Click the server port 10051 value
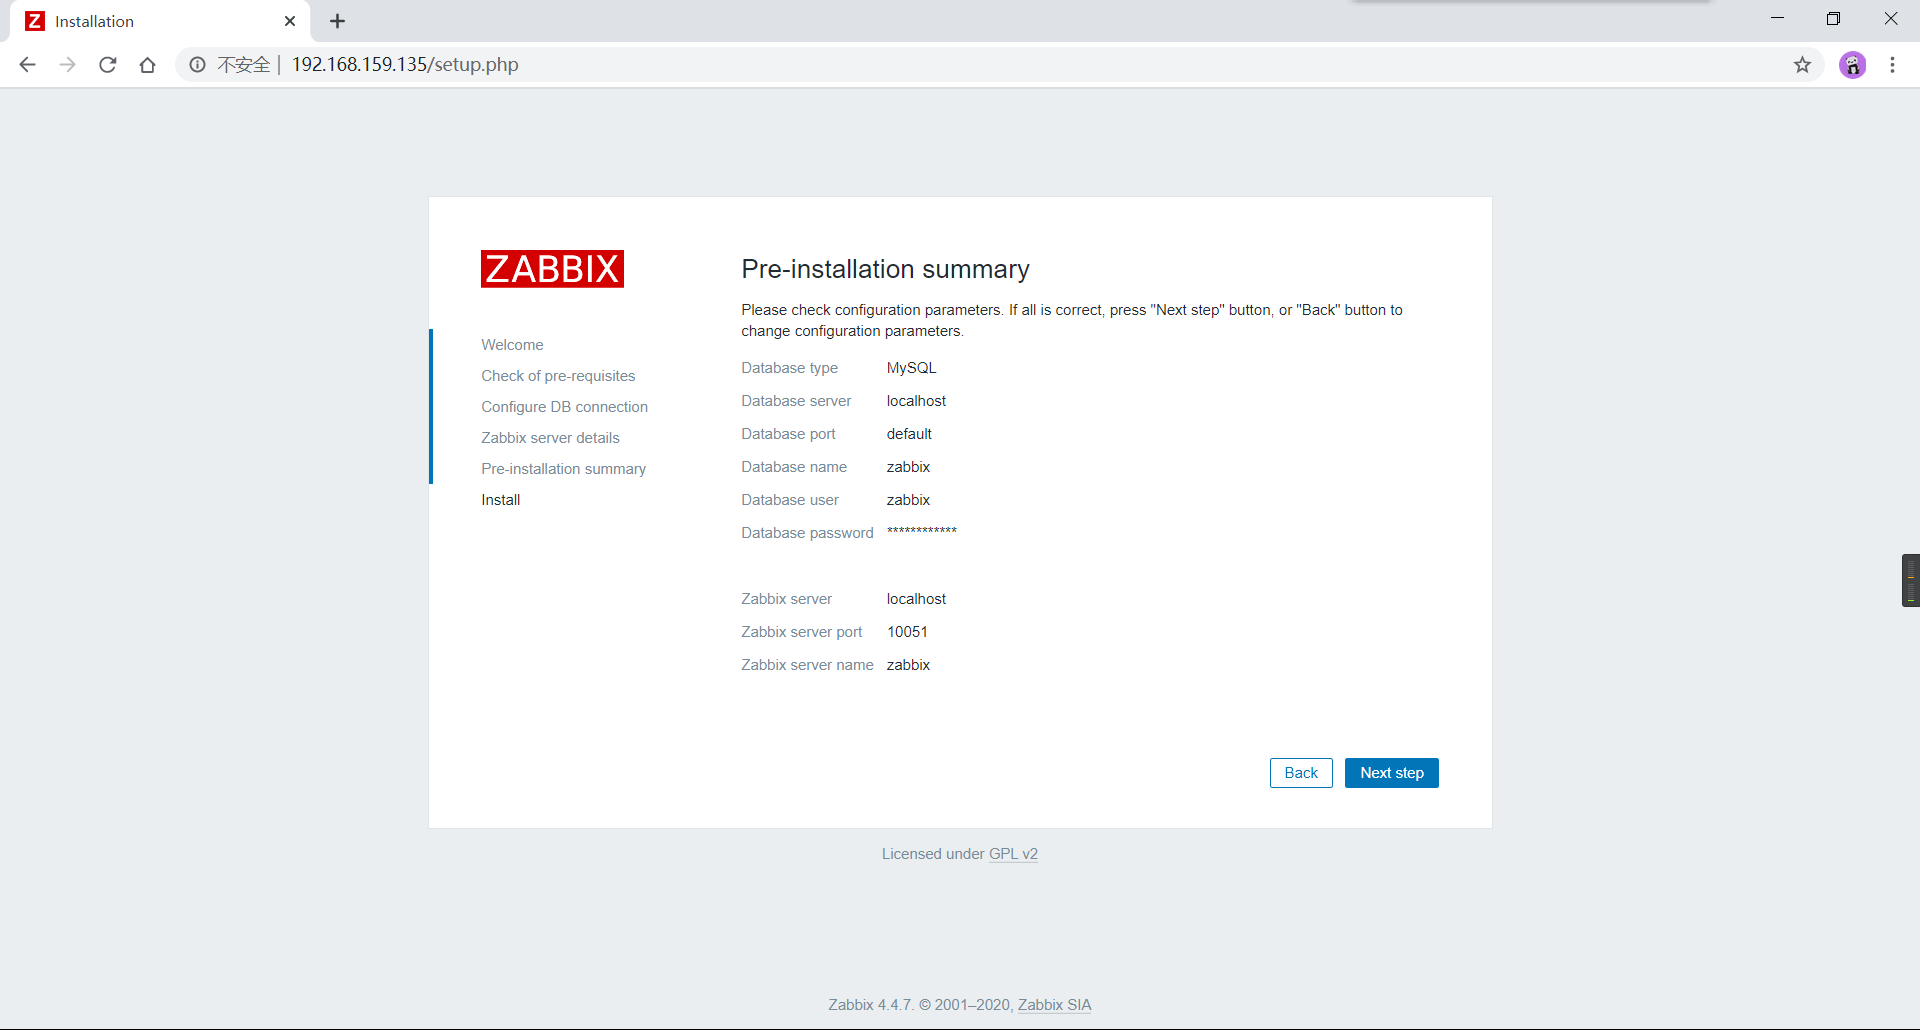 tap(907, 632)
